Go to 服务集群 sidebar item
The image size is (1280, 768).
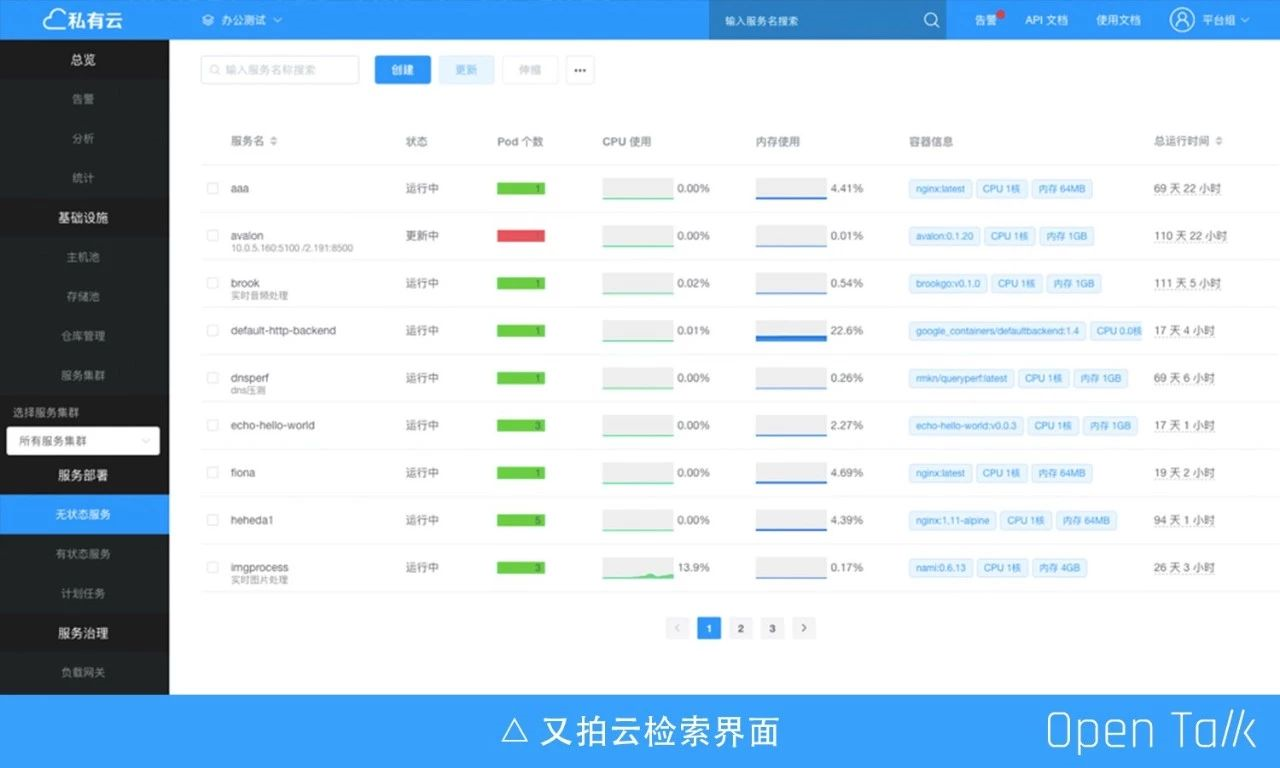tap(84, 376)
